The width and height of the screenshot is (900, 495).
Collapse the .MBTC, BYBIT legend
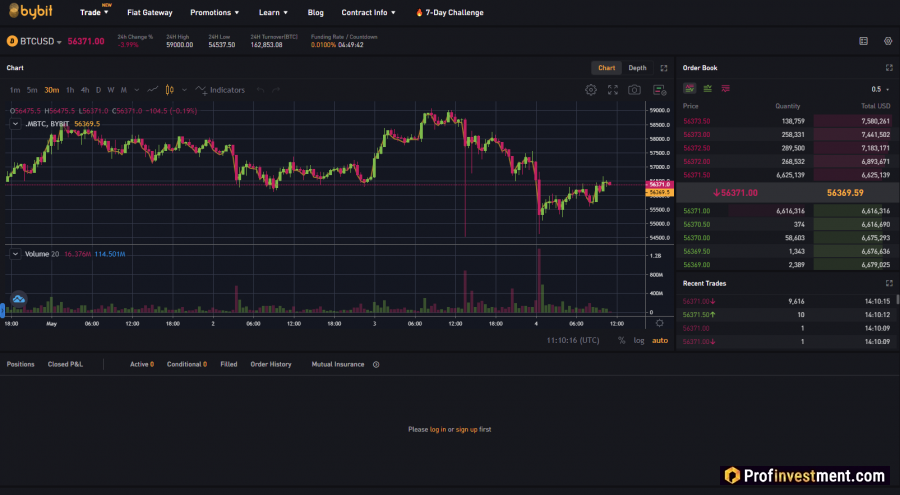(x=15, y=124)
